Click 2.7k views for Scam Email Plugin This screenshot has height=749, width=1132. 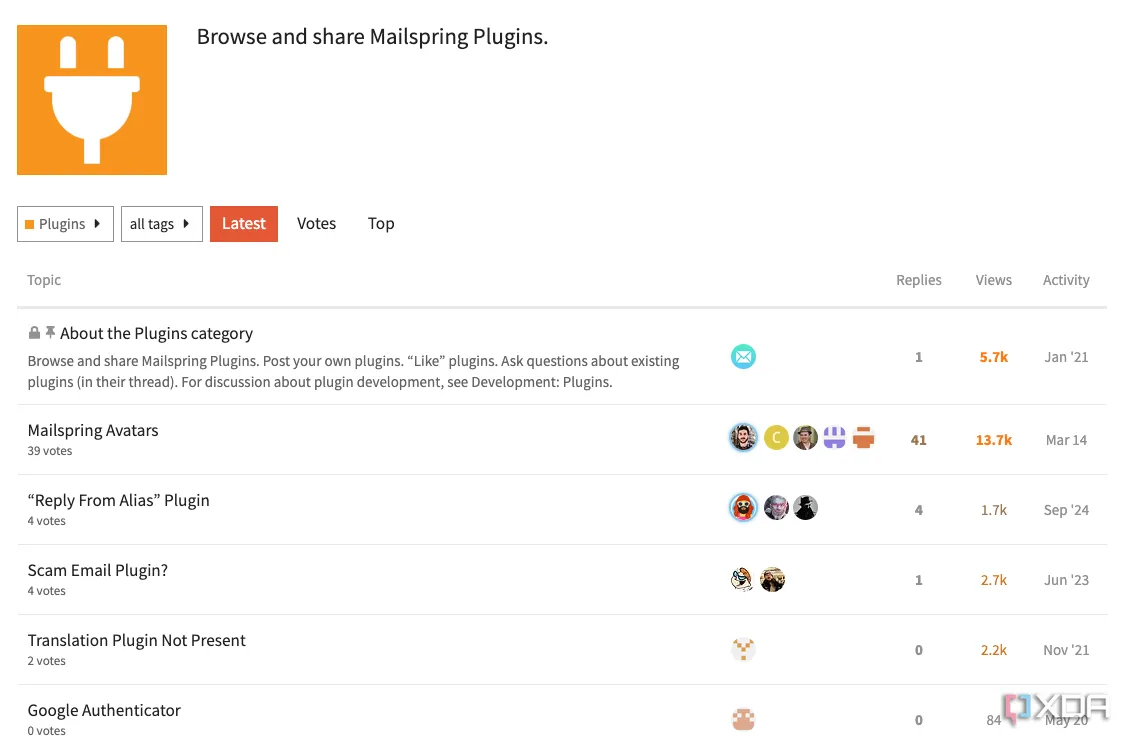tap(993, 580)
